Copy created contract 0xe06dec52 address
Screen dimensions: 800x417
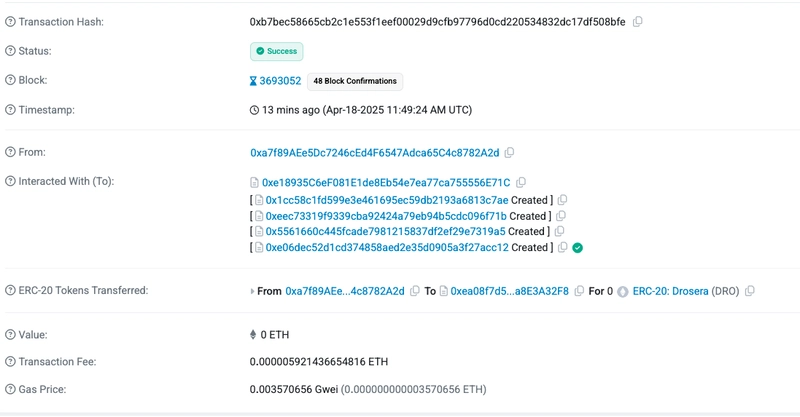tap(562, 247)
